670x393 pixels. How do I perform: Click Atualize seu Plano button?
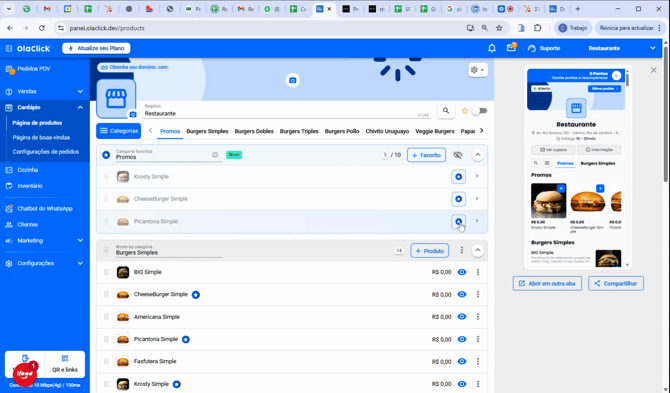96,48
